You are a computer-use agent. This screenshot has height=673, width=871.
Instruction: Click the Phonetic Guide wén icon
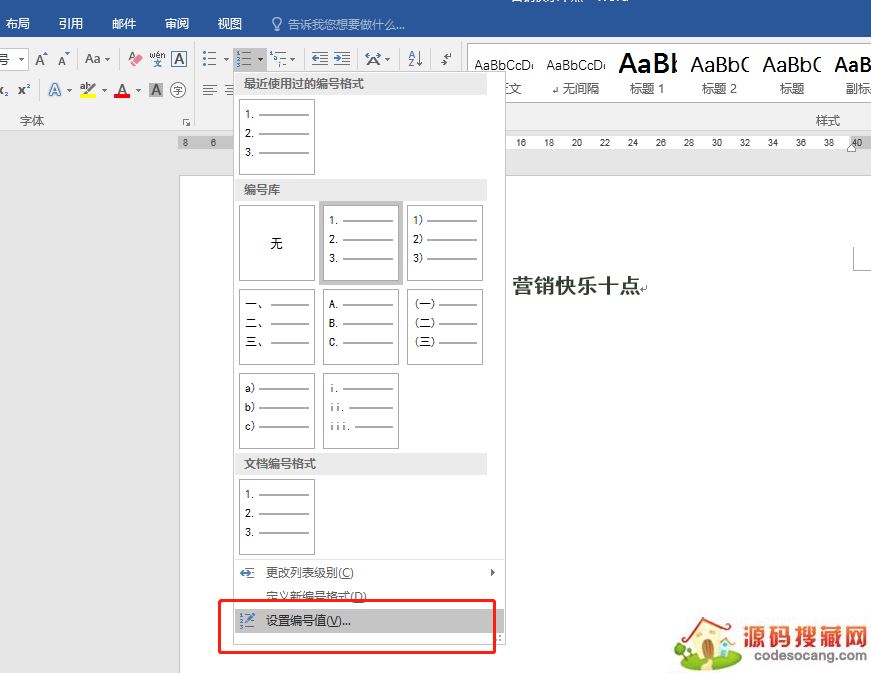[157, 59]
